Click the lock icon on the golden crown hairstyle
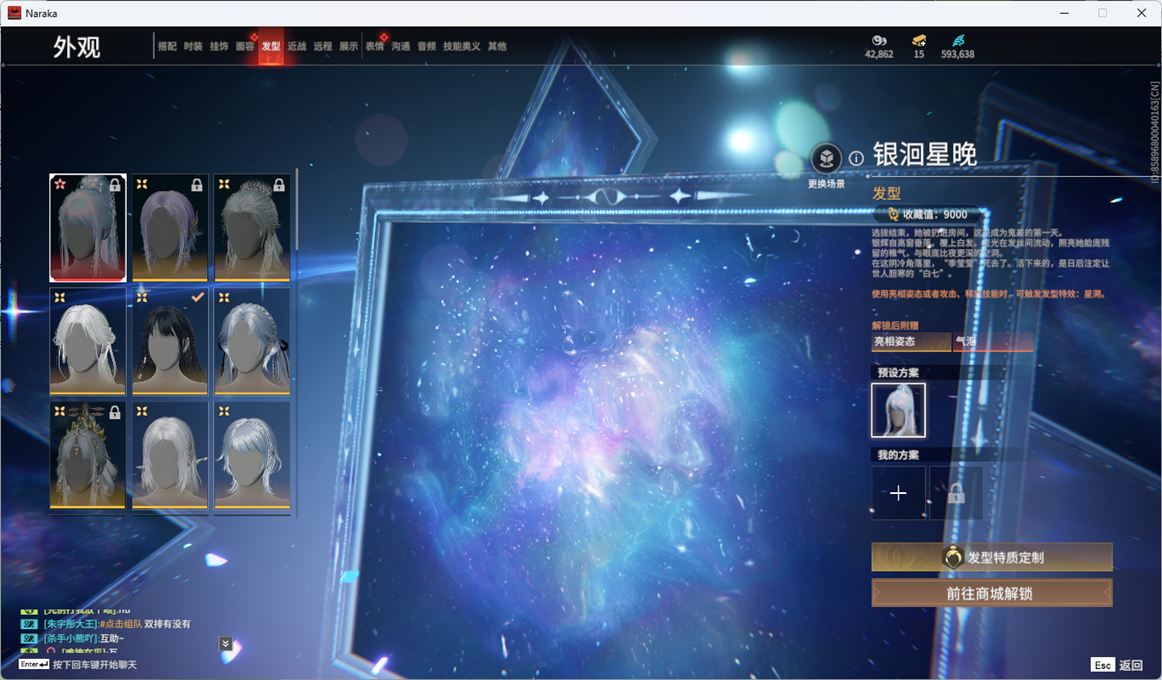The image size is (1162, 680). point(114,413)
